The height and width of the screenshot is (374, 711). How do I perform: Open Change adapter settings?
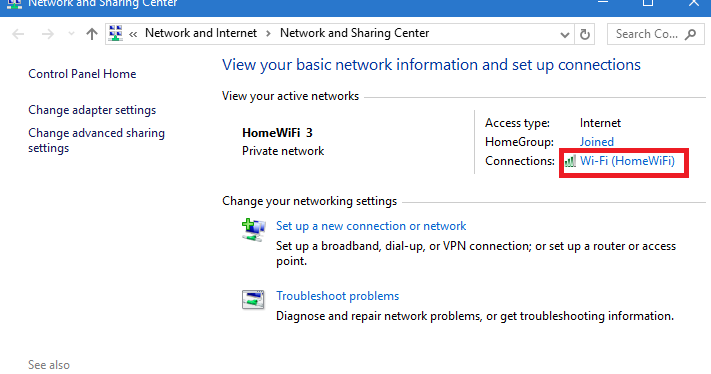coord(92,110)
